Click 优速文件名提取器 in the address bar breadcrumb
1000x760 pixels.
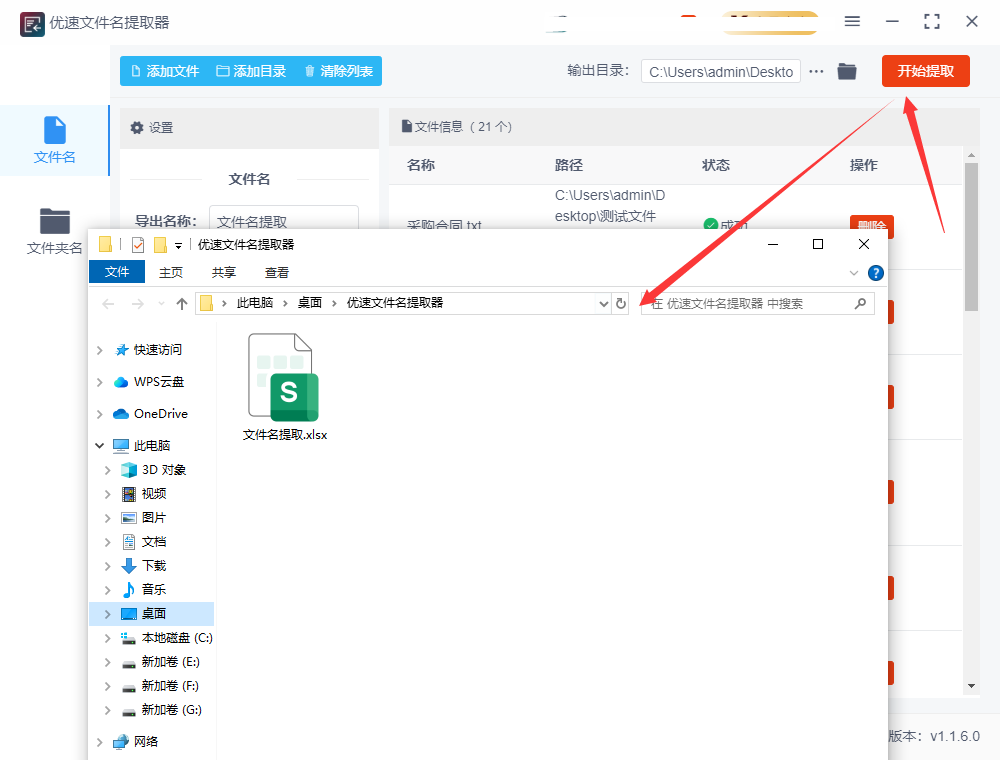coord(395,303)
